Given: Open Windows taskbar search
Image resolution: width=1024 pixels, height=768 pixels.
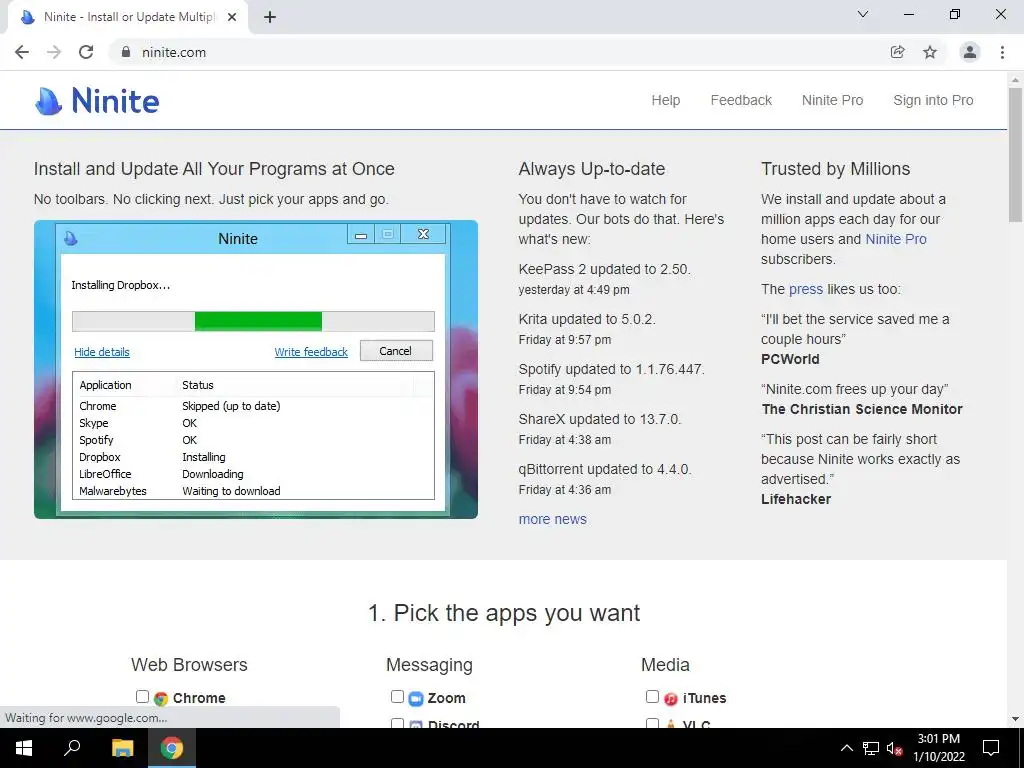Looking at the screenshot, I should tap(72, 748).
